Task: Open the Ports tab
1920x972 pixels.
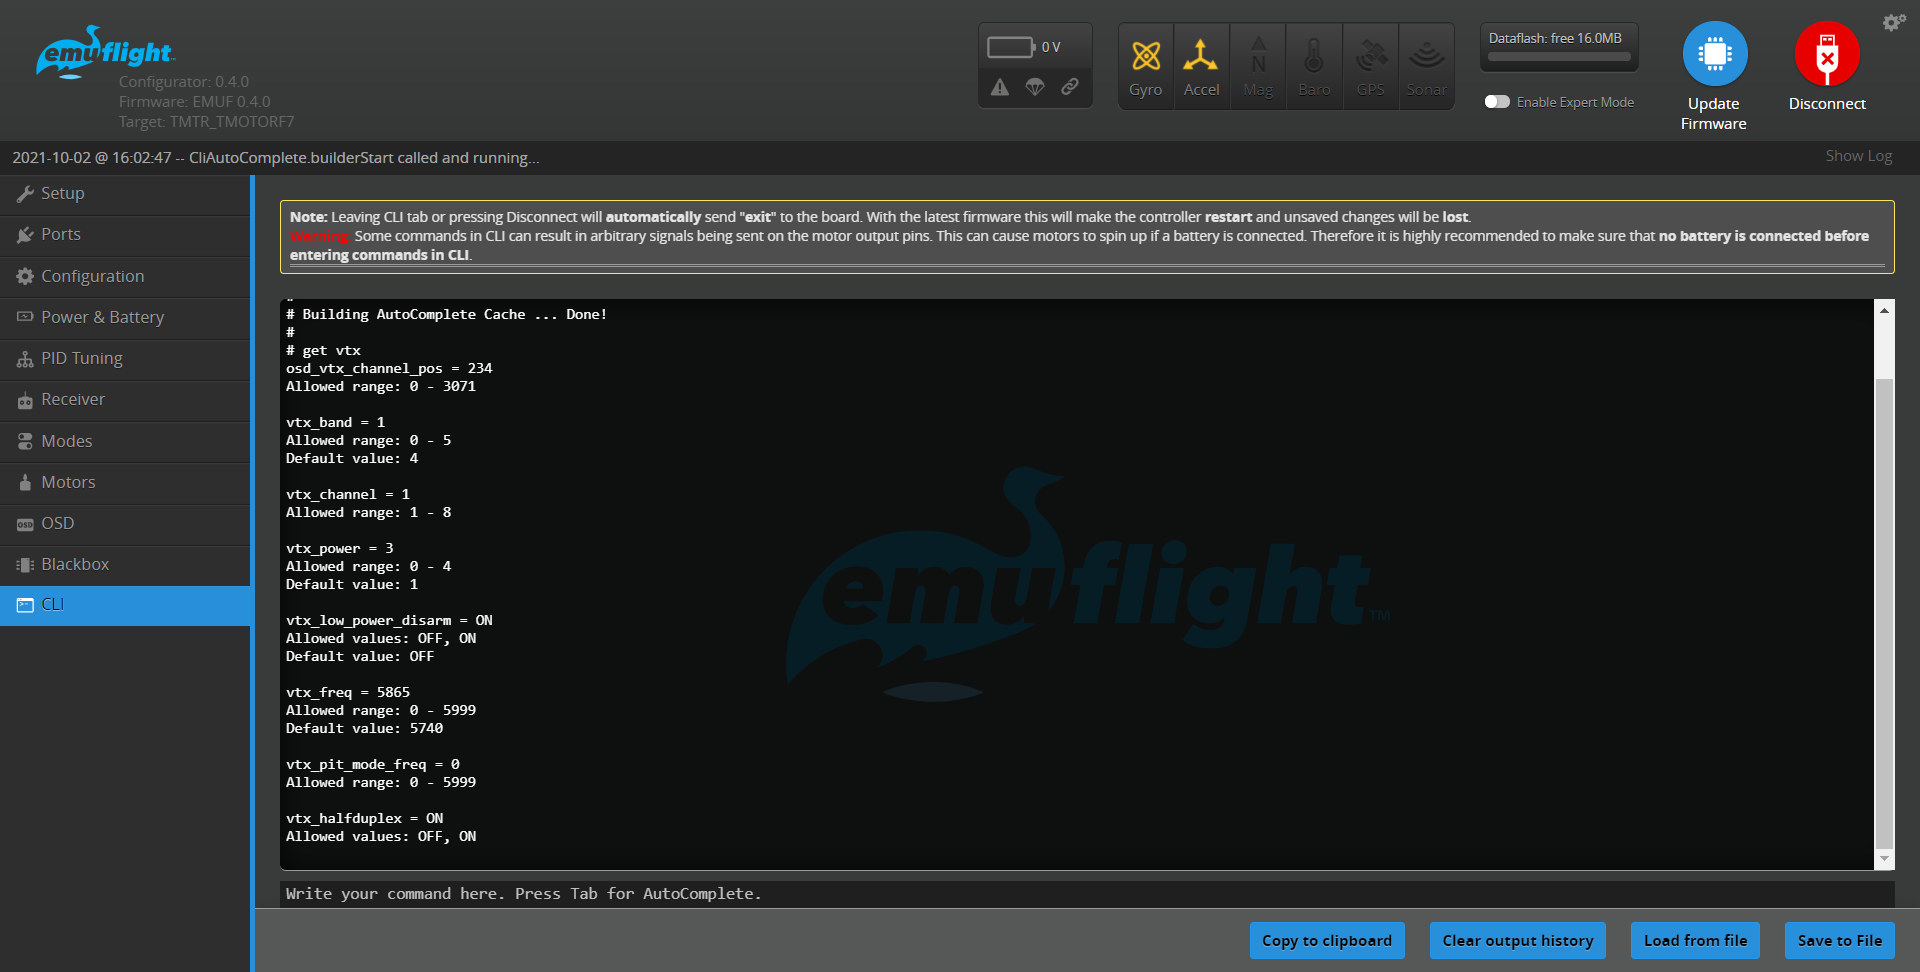Action: [125, 235]
